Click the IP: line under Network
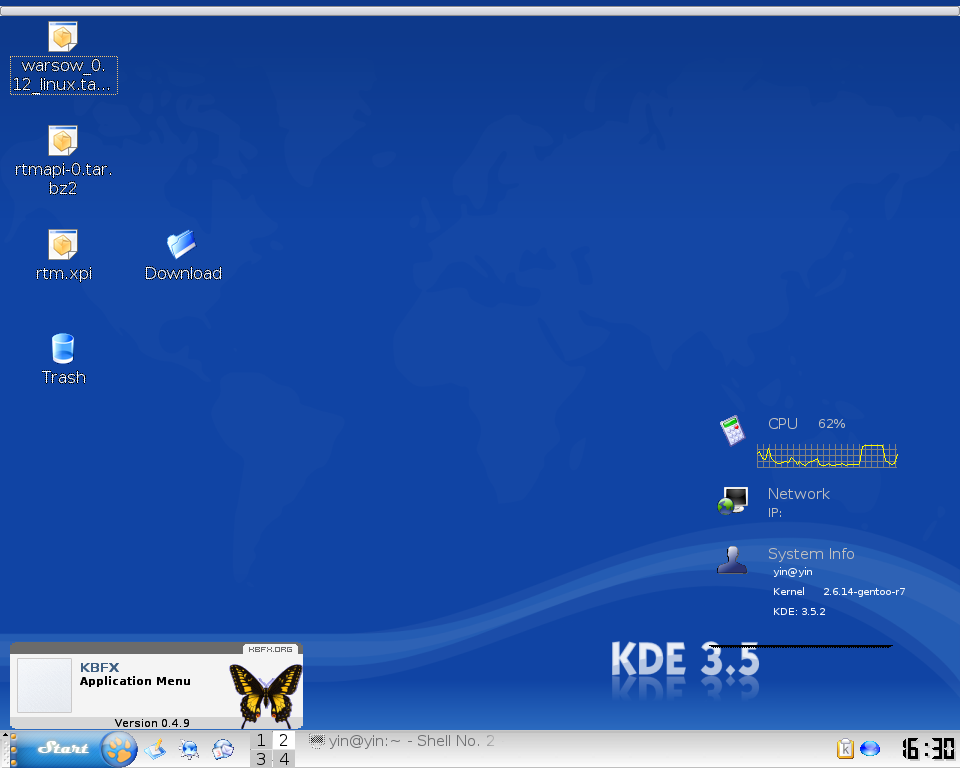 774,513
